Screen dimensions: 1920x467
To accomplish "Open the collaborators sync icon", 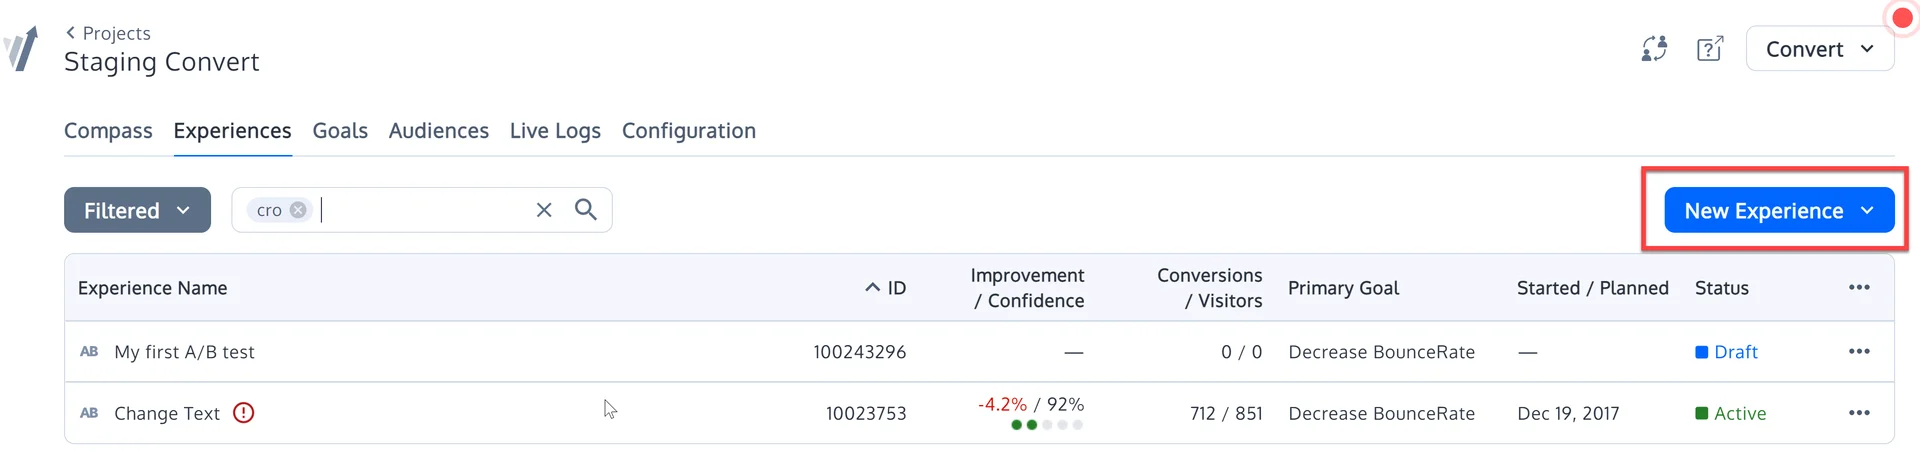I will point(1655,48).
